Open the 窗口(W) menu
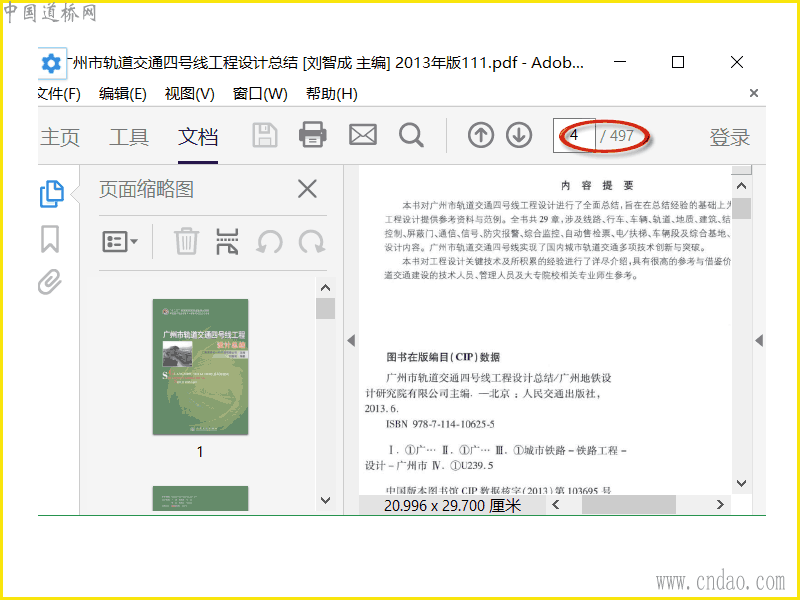Image resolution: width=800 pixels, height=600 pixels. click(x=260, y=94)
